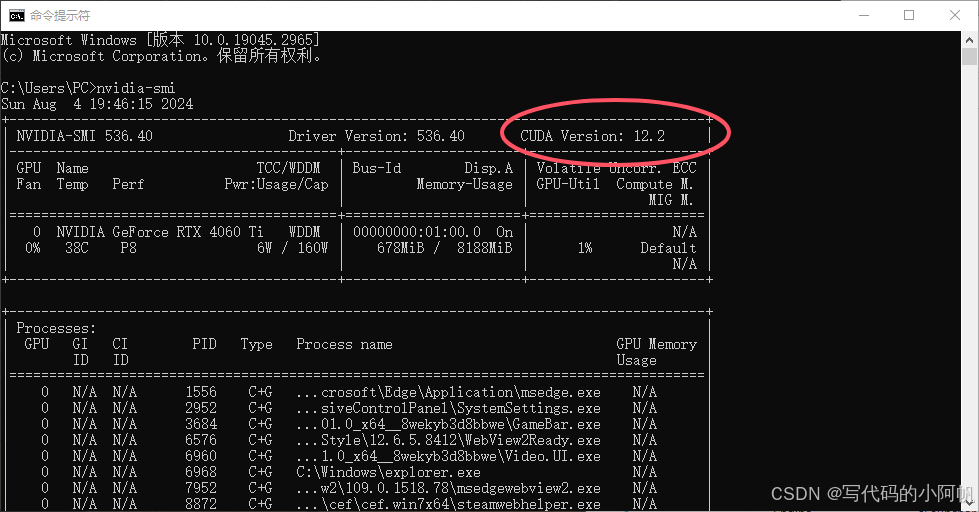The image size is (979, 512).
Task: Click the steamwebhelper.exe process row
Action: point(348,504)
